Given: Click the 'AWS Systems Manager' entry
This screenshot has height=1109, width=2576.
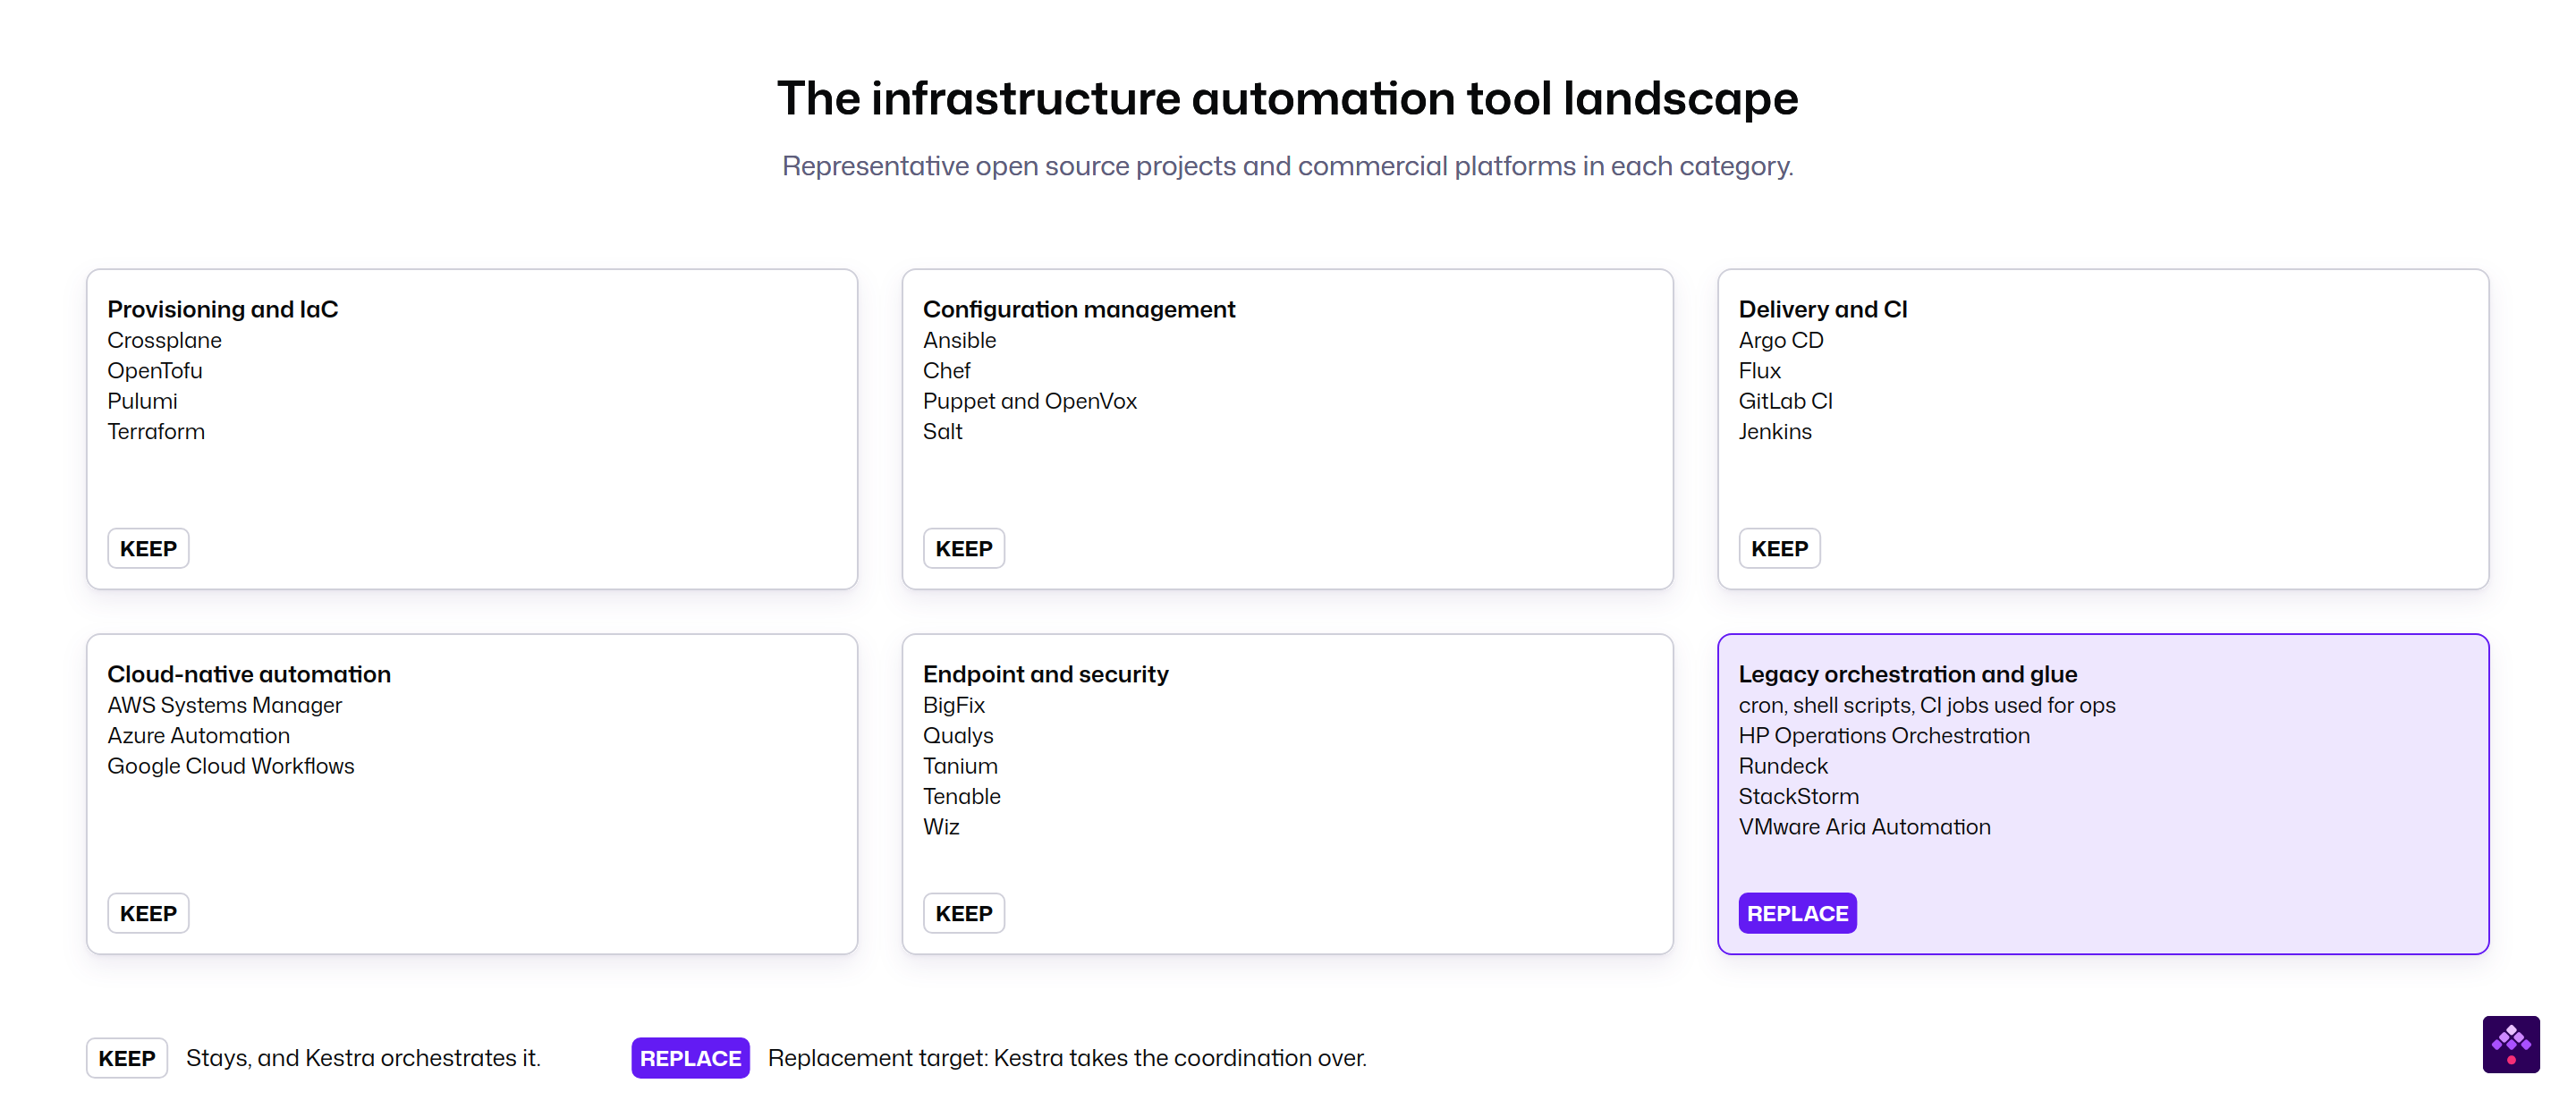Looking at the screenshot, I should click(x=225, y=706).
